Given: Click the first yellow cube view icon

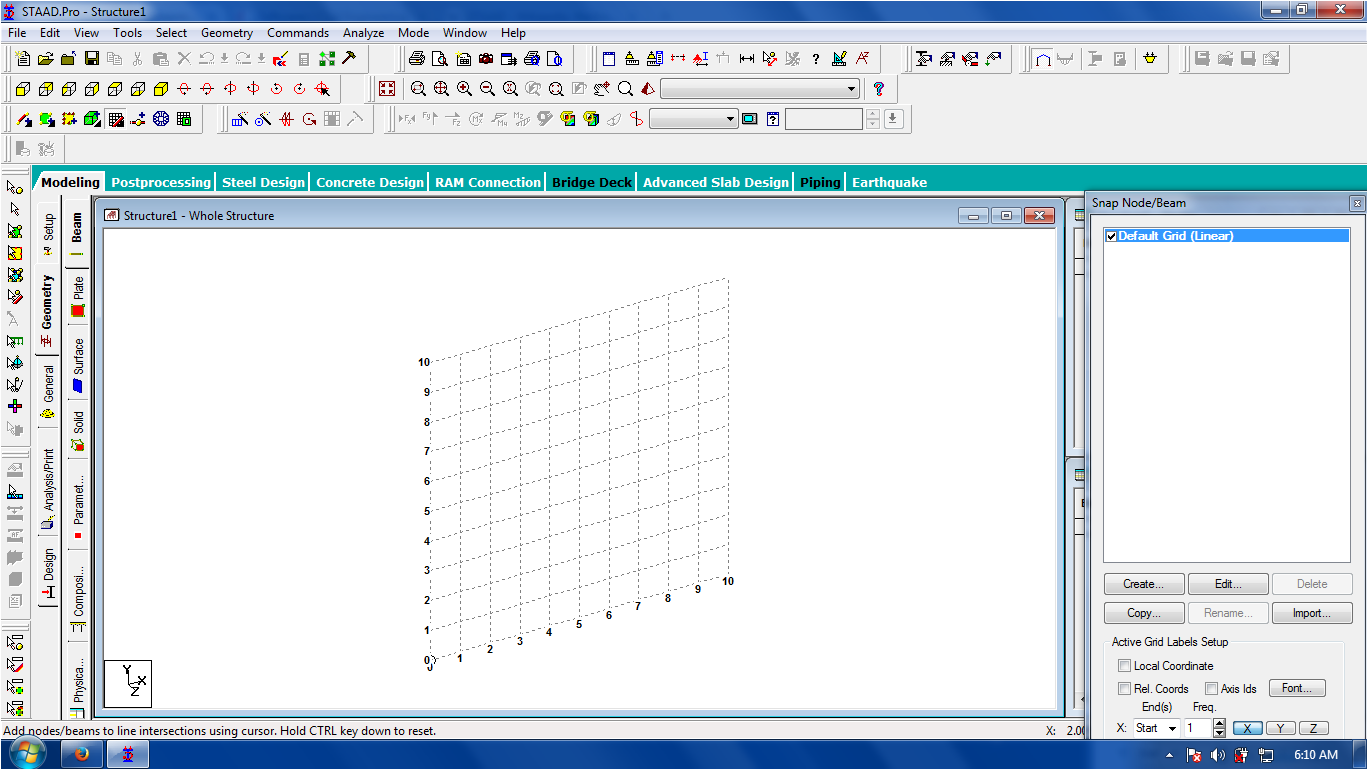Looking at the screenshot, I should point(23,89).
